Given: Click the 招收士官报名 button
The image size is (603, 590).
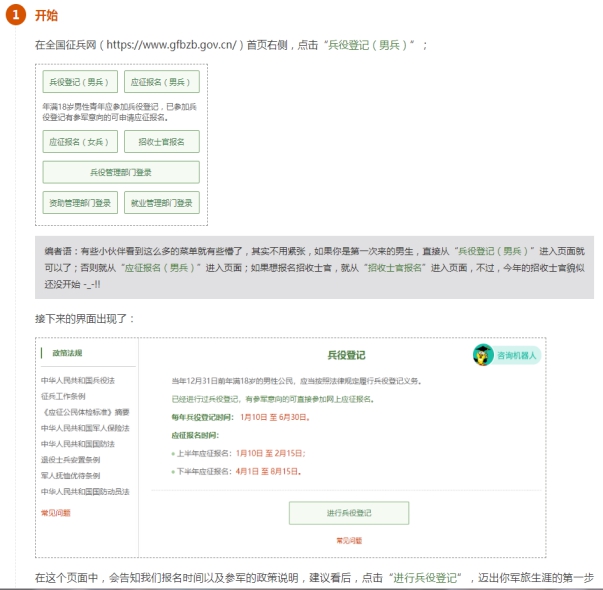Looking at the screenshot, I should coord(162,142).
